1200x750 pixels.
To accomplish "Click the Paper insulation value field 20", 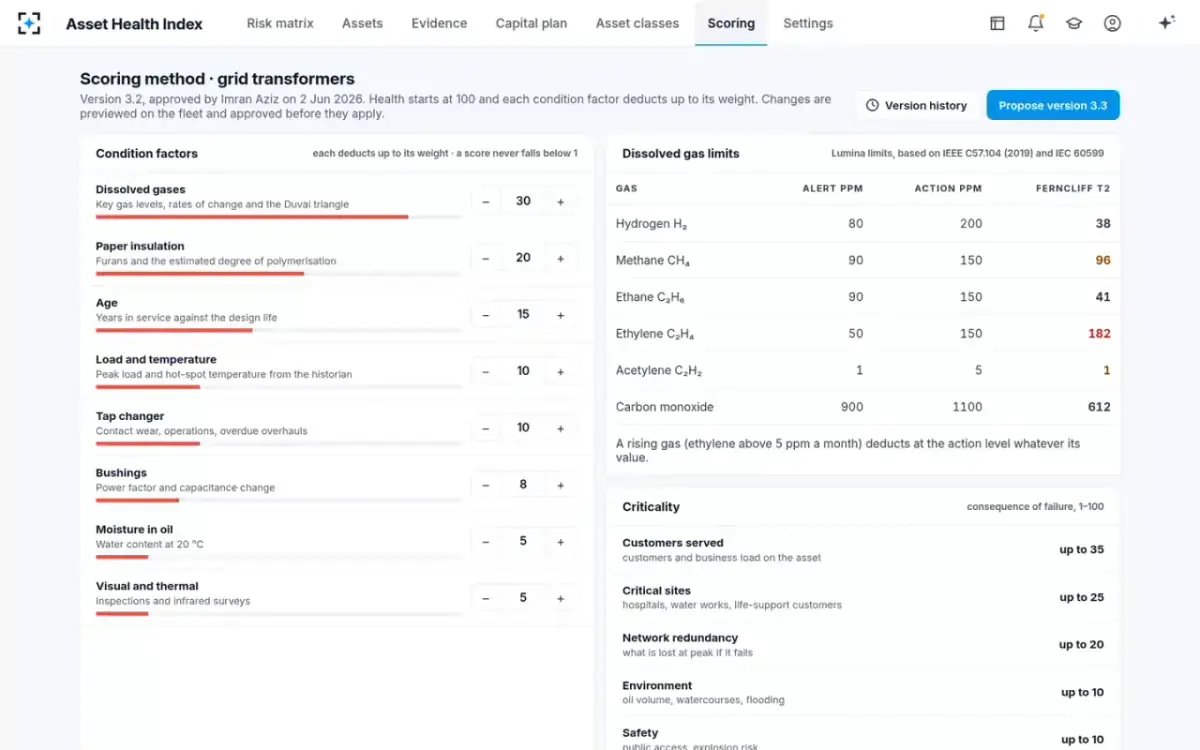I will 523,258.
